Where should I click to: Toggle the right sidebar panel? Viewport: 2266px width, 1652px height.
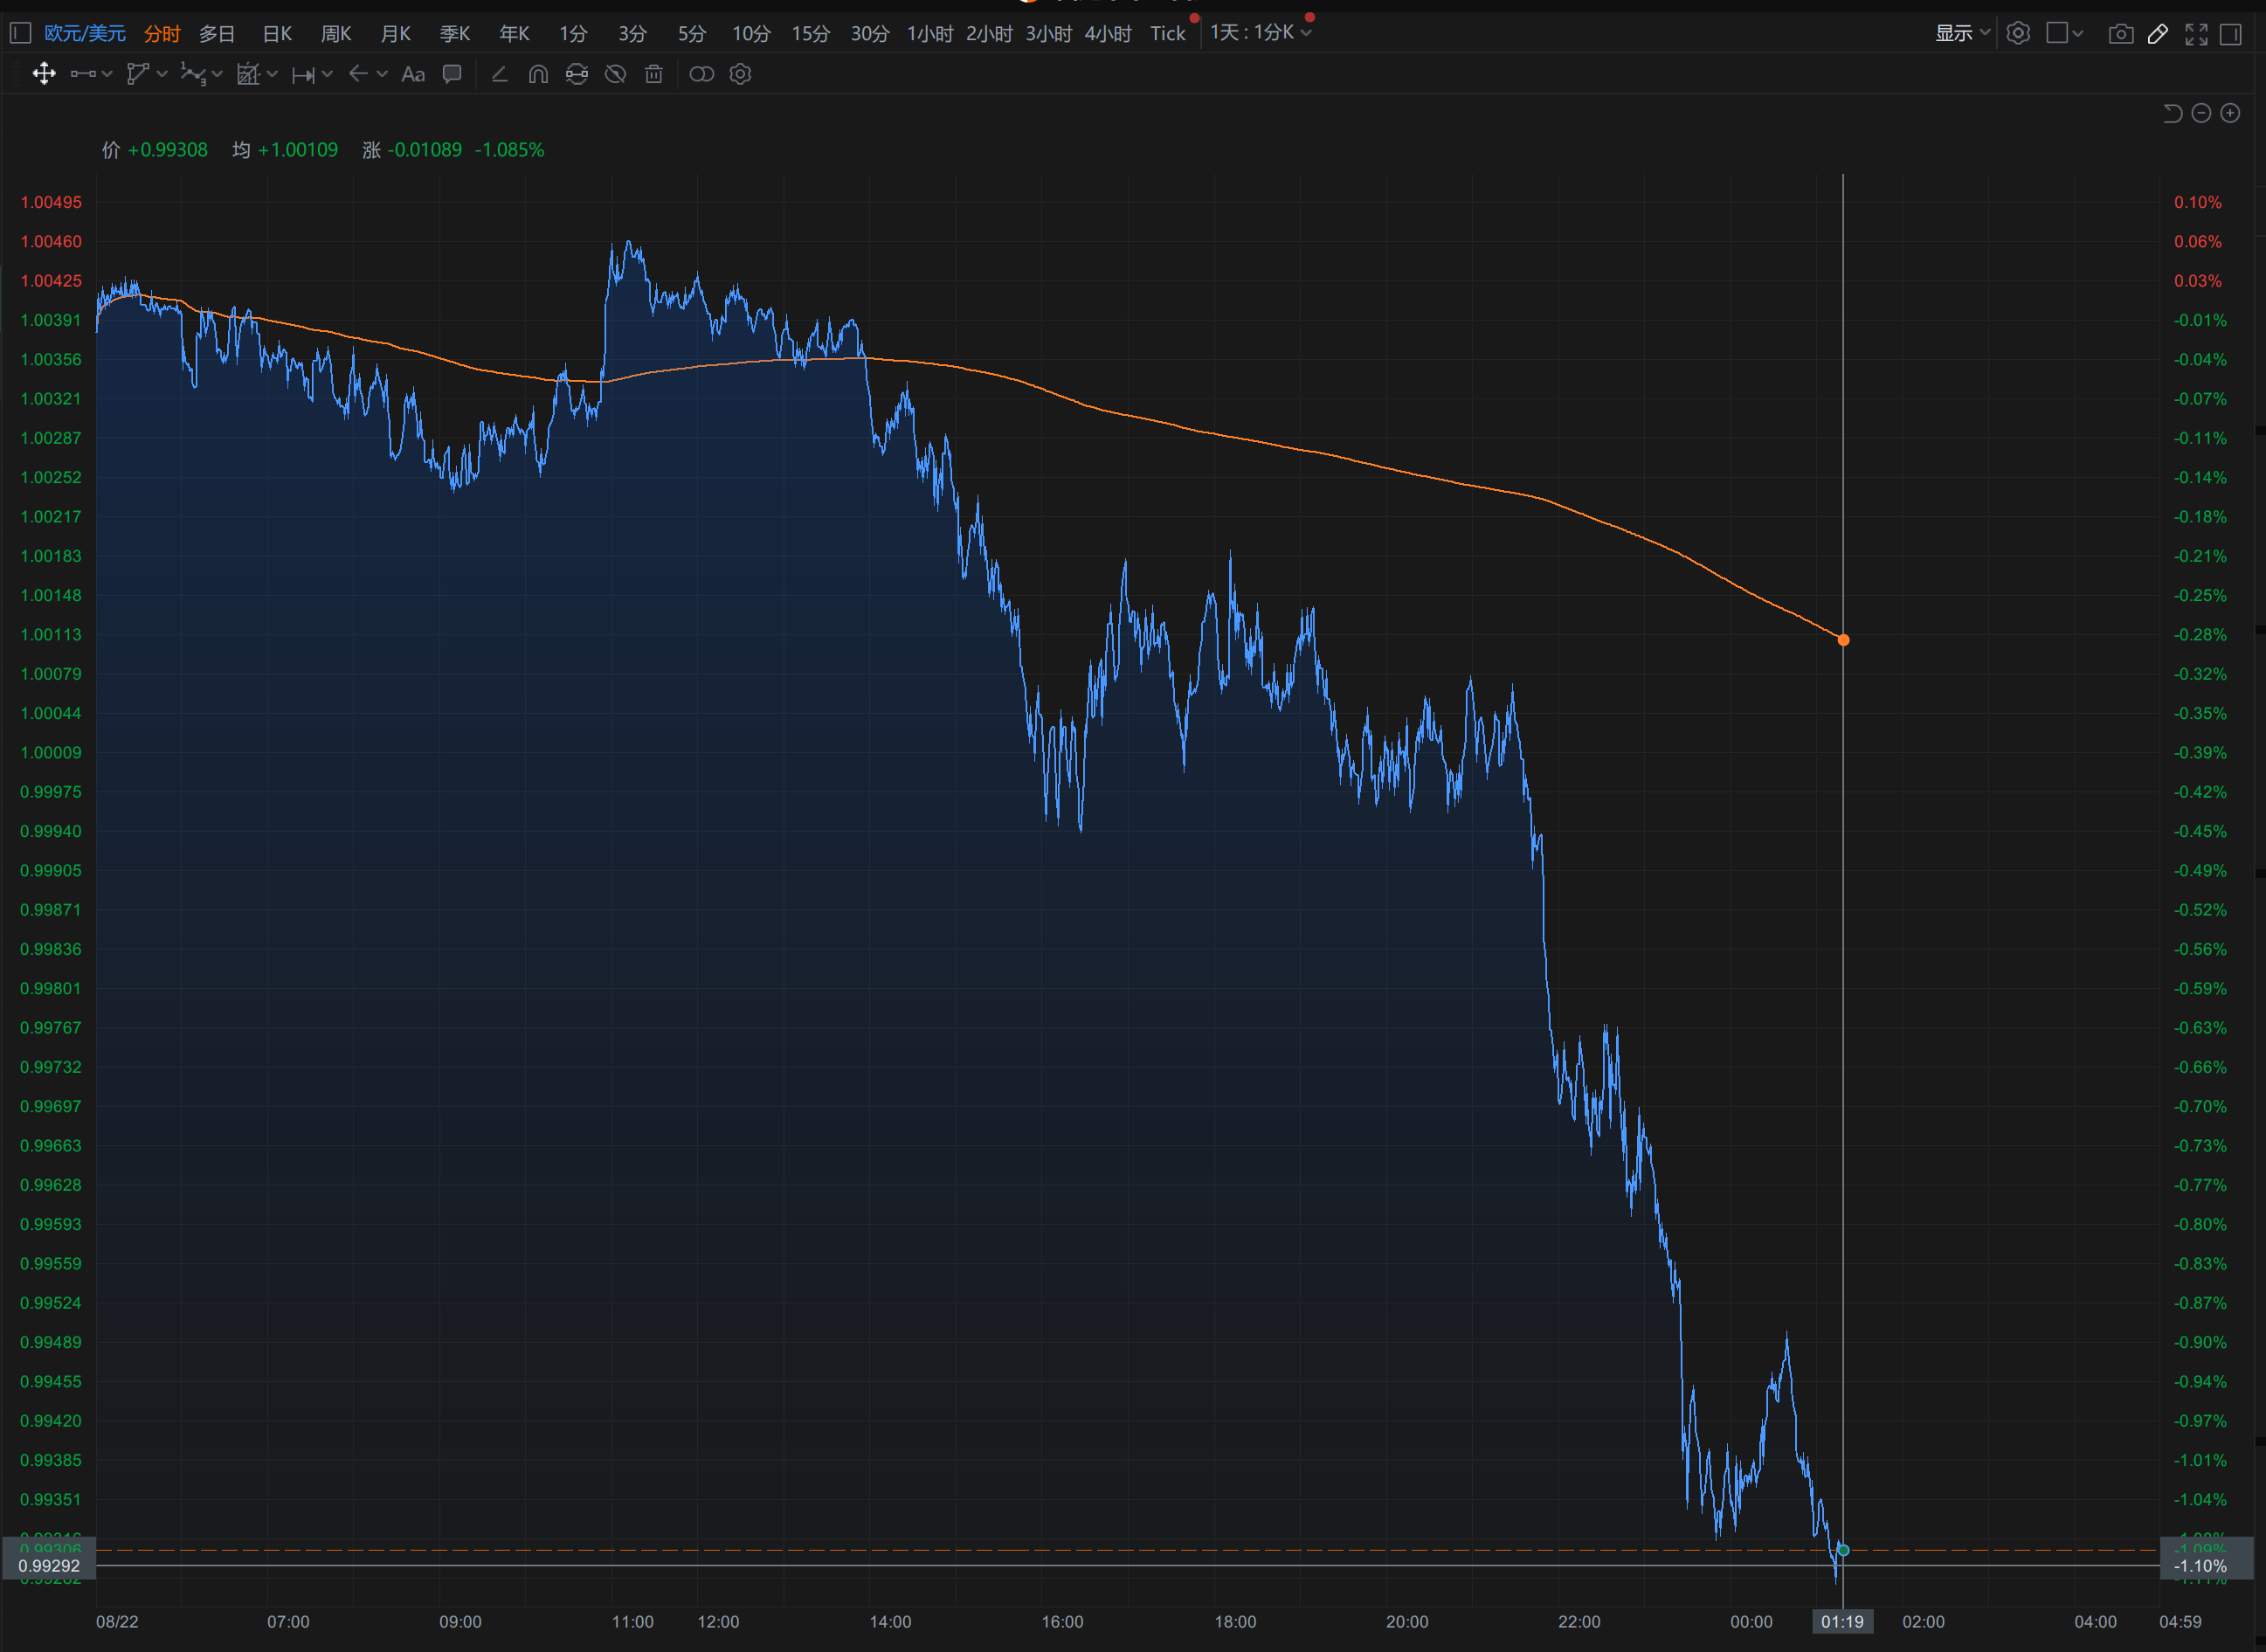2231,34
